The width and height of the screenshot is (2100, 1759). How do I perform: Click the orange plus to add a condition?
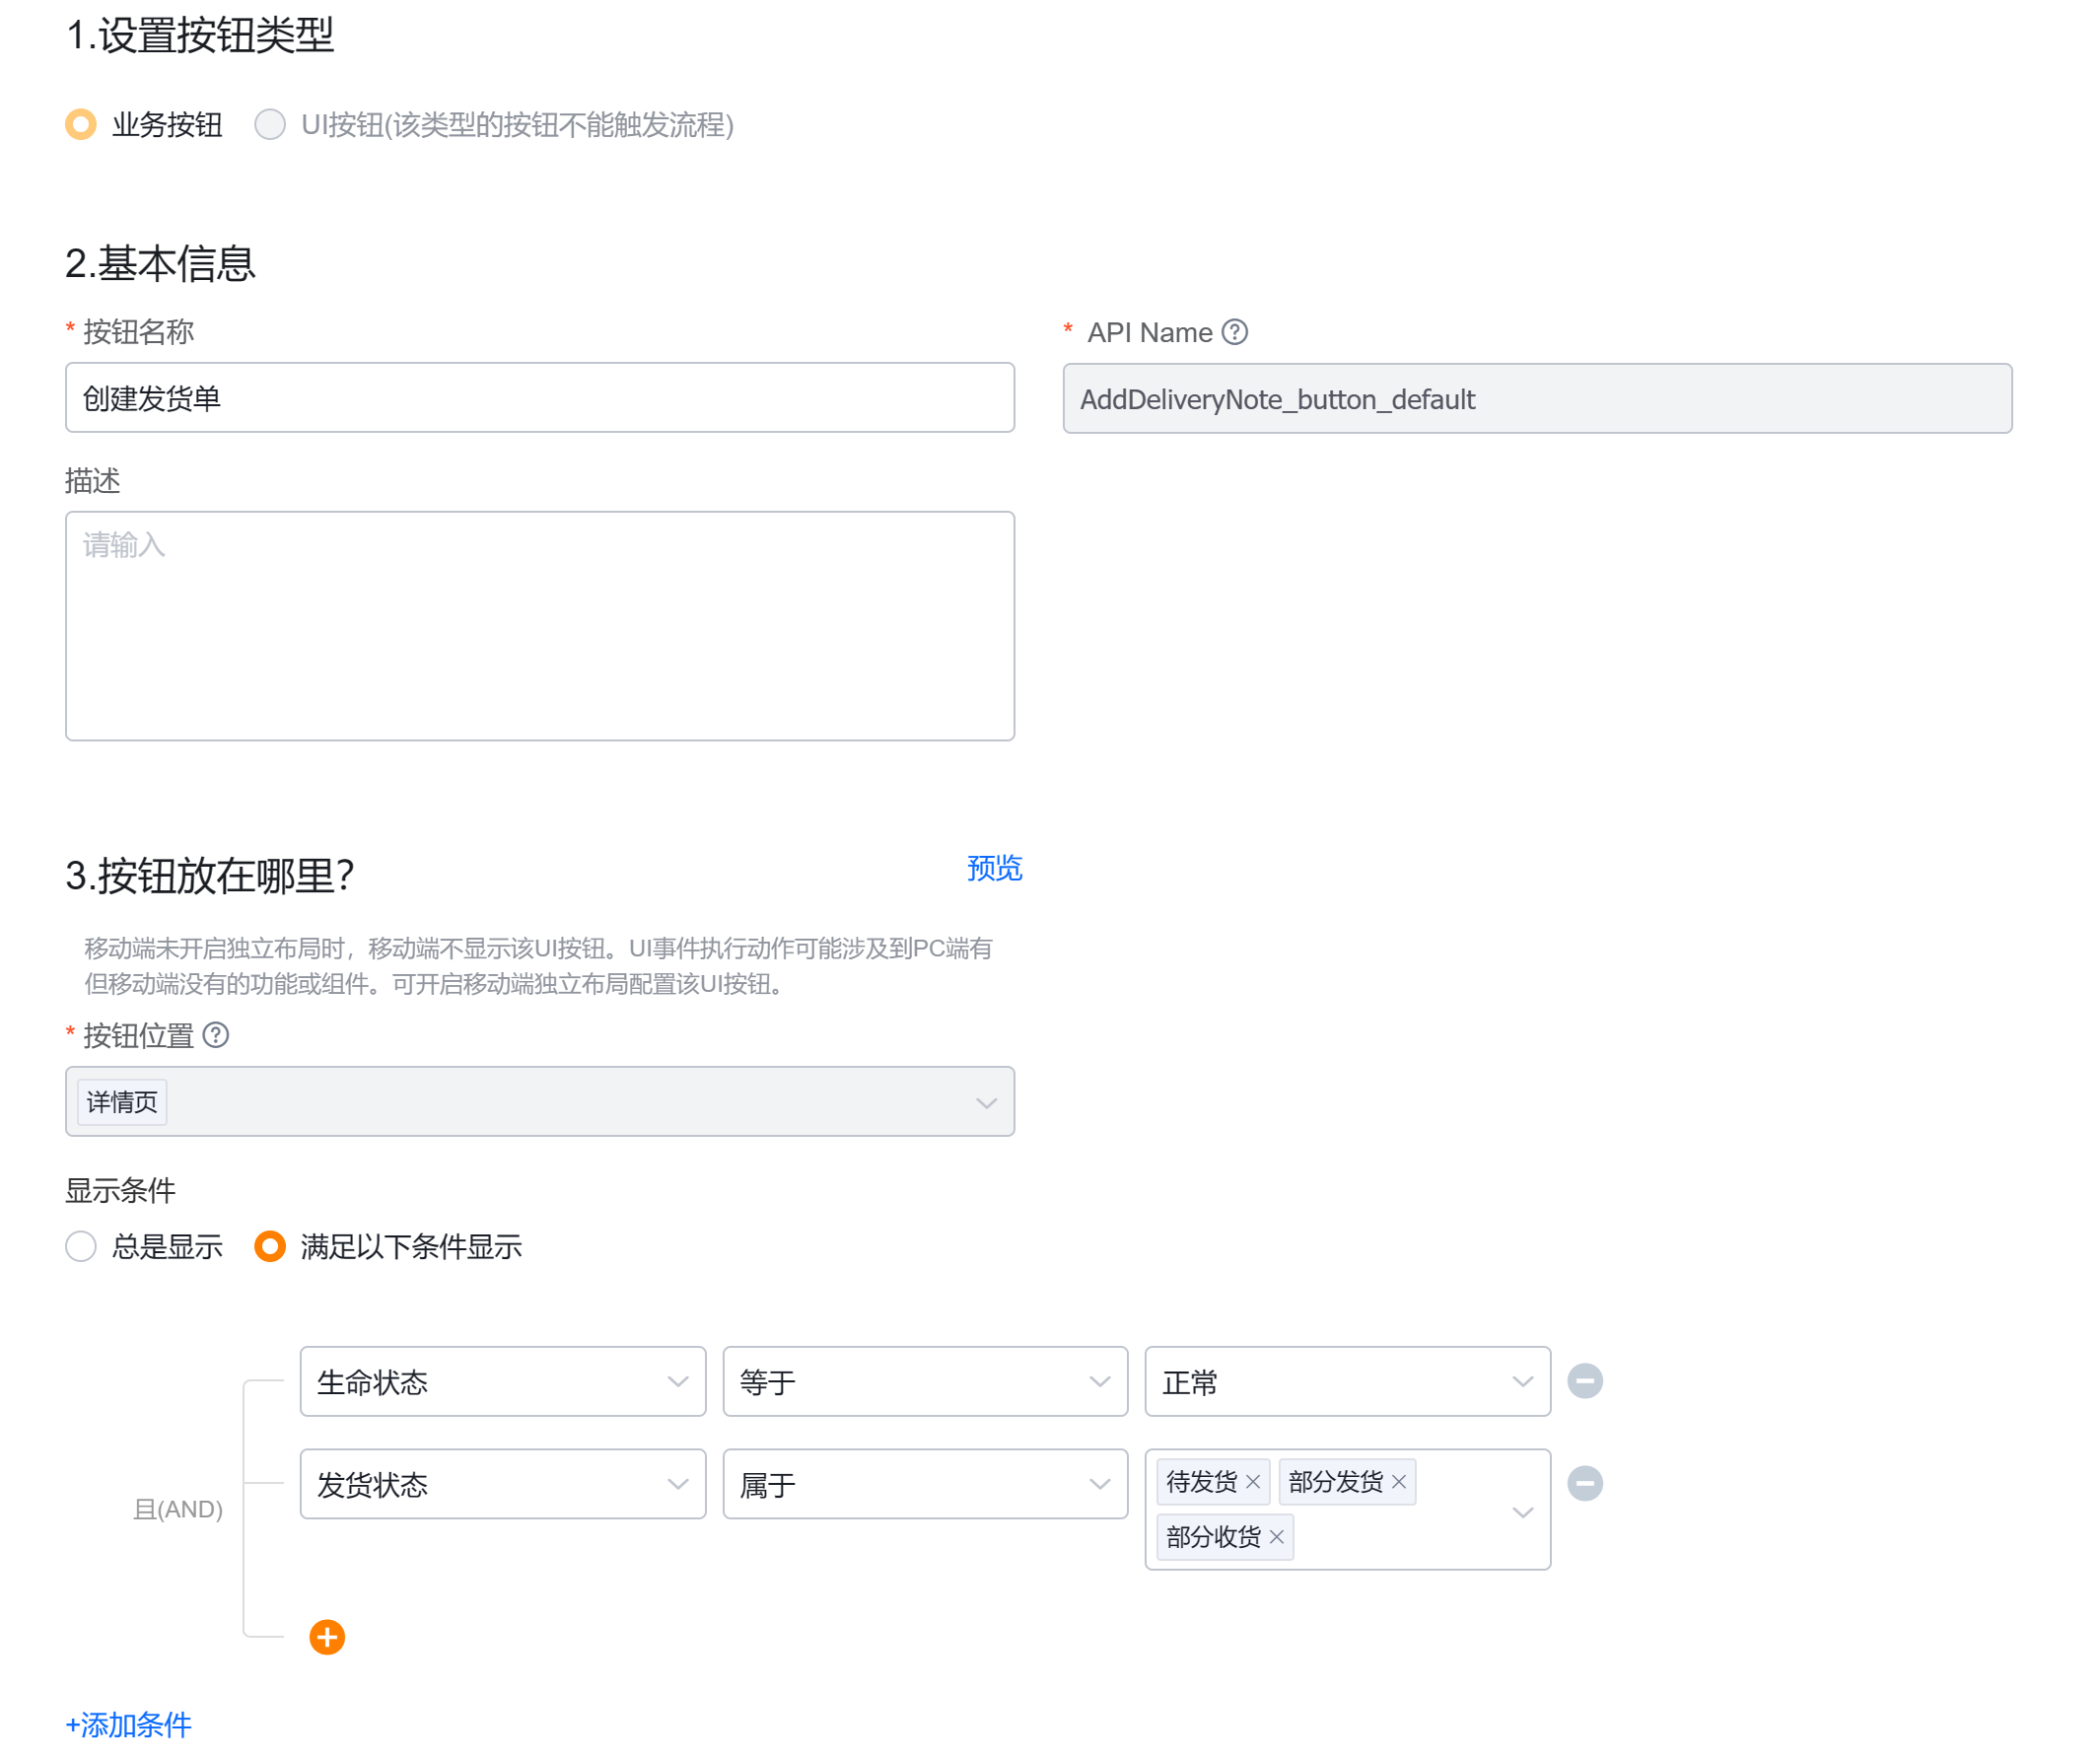coord(325,1636)
